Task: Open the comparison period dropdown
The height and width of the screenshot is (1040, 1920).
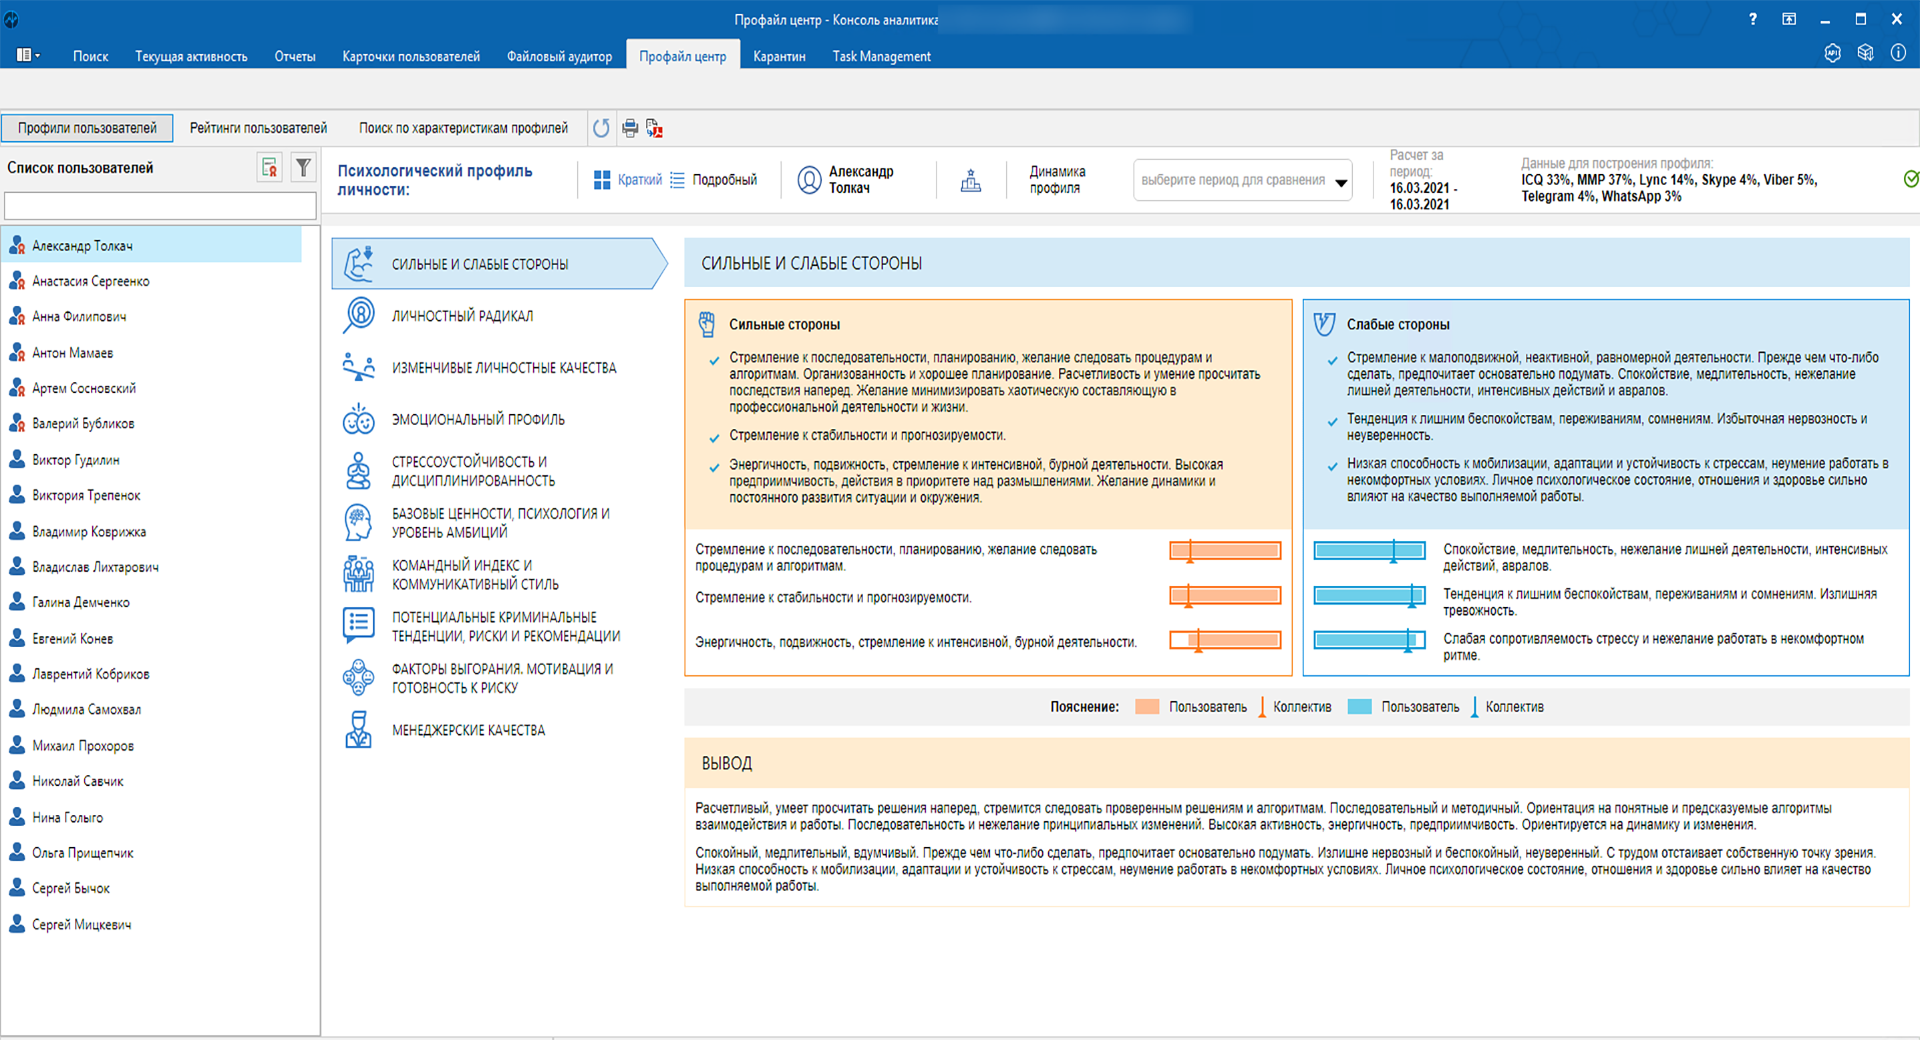Action: point(1341,181)
